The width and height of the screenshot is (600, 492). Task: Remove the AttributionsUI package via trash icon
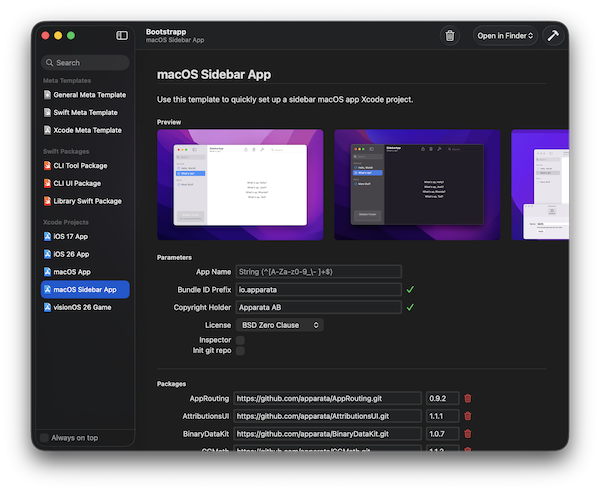[x=468, y=416]
